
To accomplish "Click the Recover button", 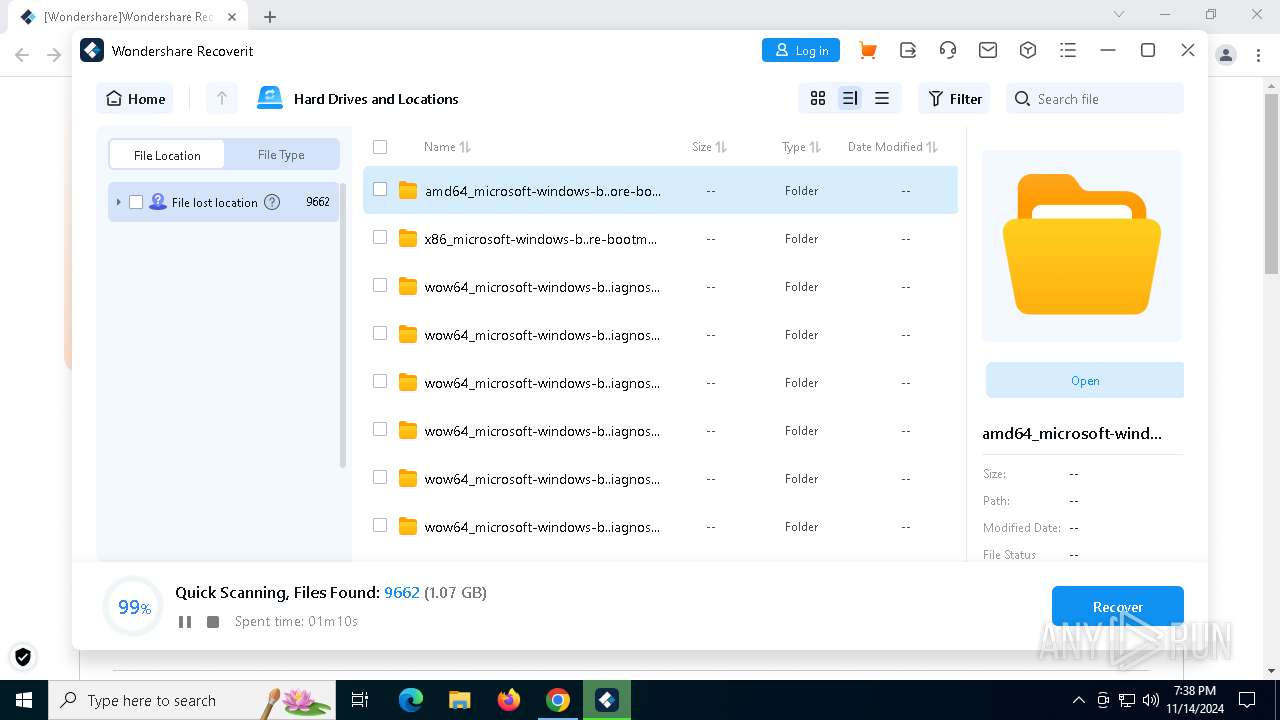I will (x=1118, y=607).
